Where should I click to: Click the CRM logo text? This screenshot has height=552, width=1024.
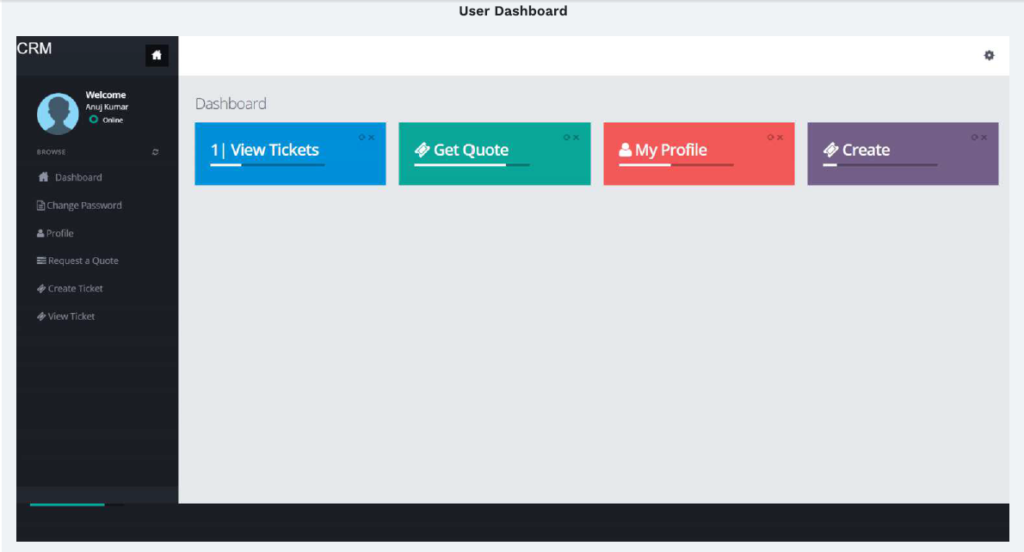pyautogui.click(x=34, y=48)
